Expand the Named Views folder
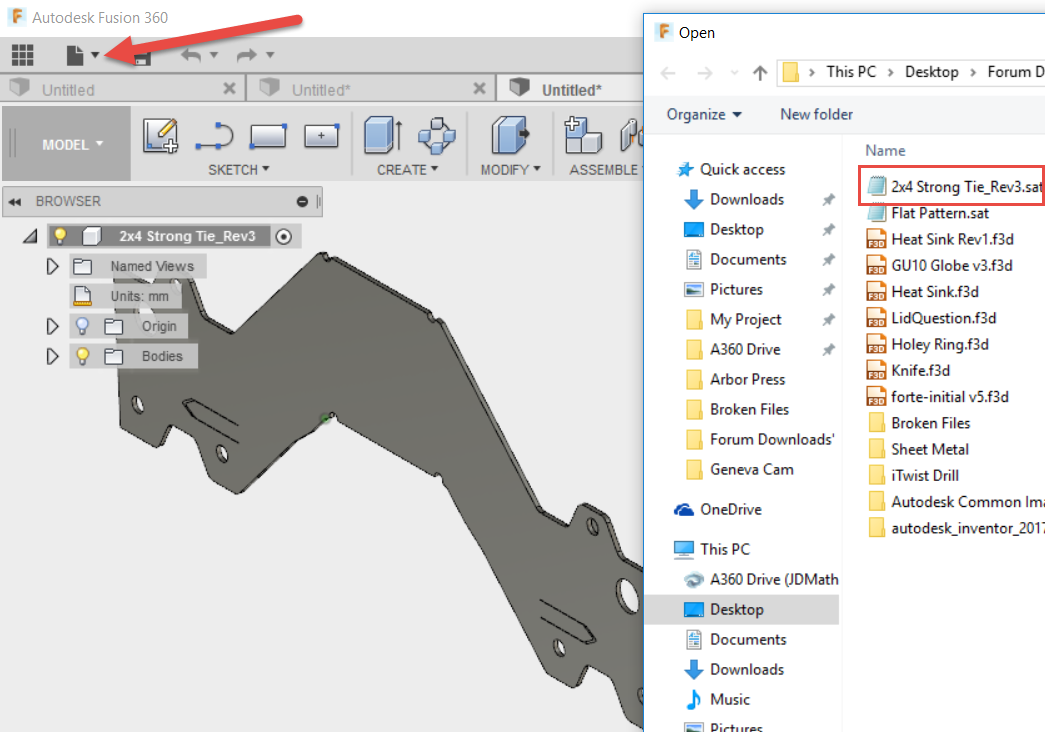The width and height of the screenshot is (1045, 732). 52,267
